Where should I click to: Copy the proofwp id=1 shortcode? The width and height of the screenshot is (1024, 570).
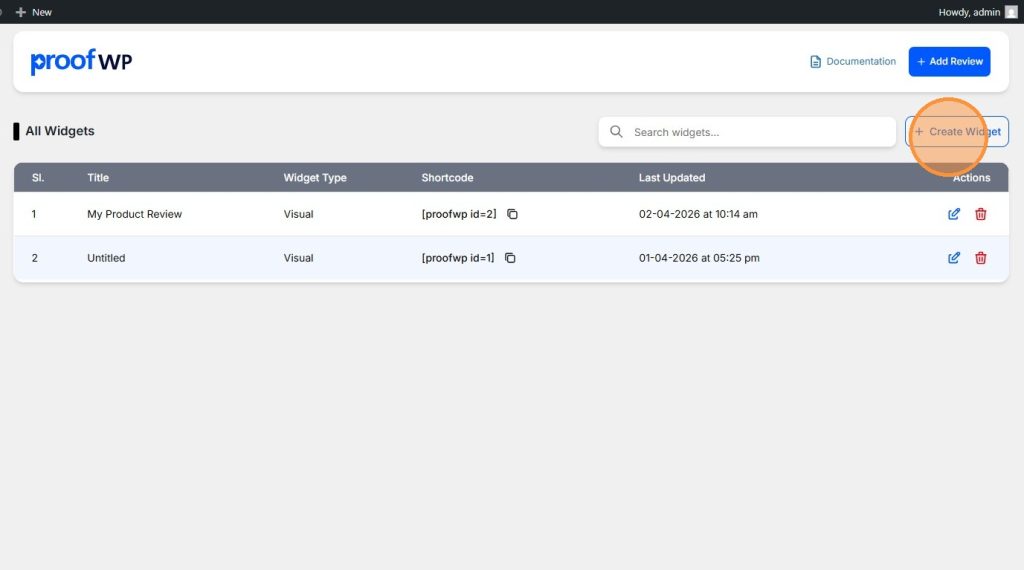[x=510, y=258]
